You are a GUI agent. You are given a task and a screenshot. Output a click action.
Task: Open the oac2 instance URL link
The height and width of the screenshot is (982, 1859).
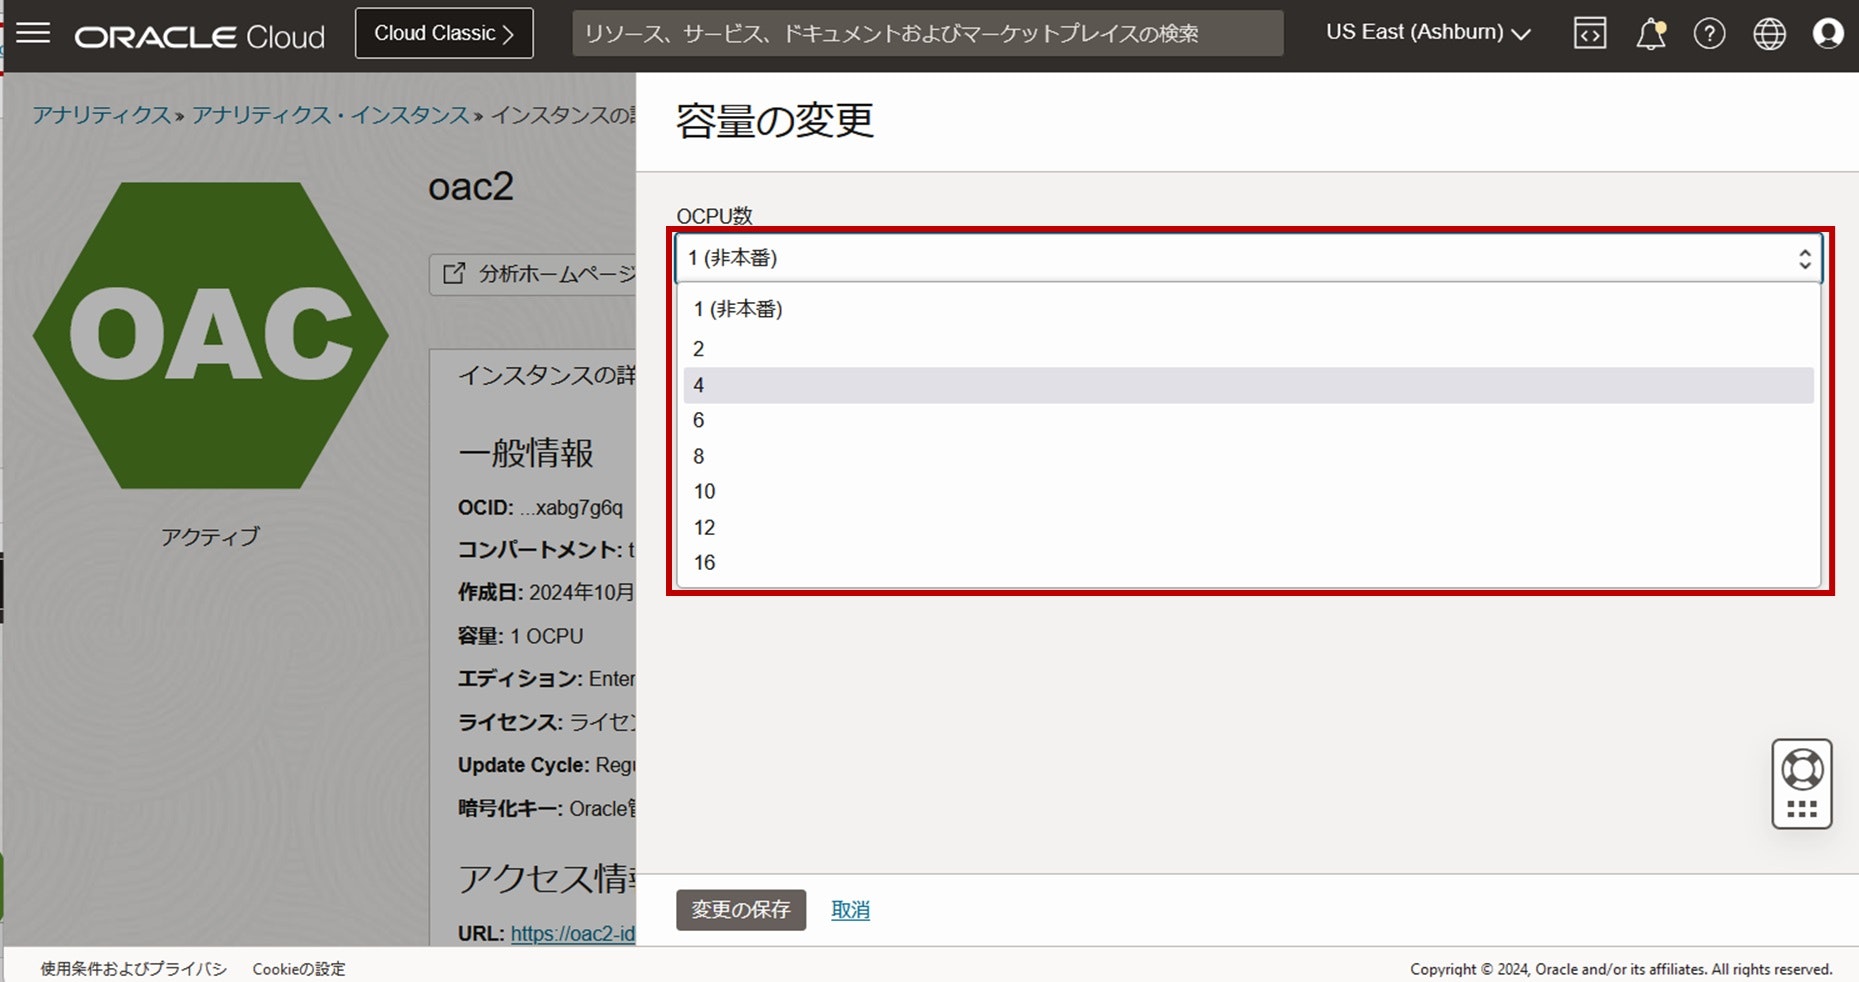tap(573, 933)
